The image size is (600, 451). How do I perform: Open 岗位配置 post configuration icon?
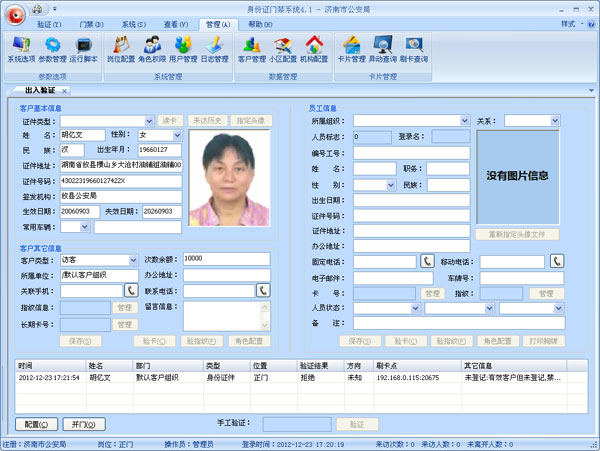point(121,49)
